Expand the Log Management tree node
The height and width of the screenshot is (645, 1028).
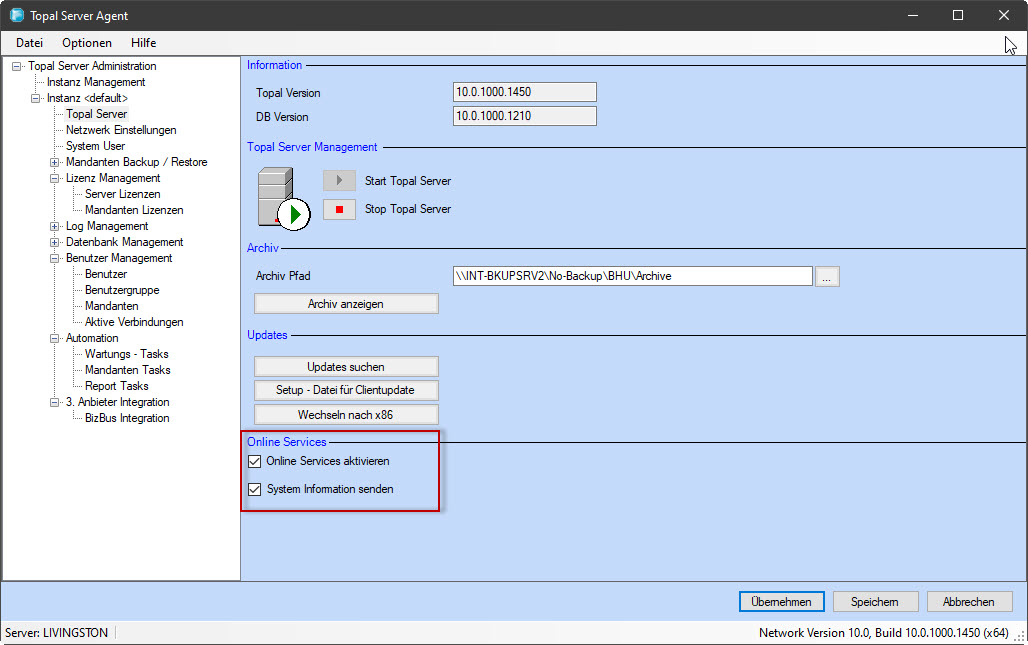pos(55,226)
